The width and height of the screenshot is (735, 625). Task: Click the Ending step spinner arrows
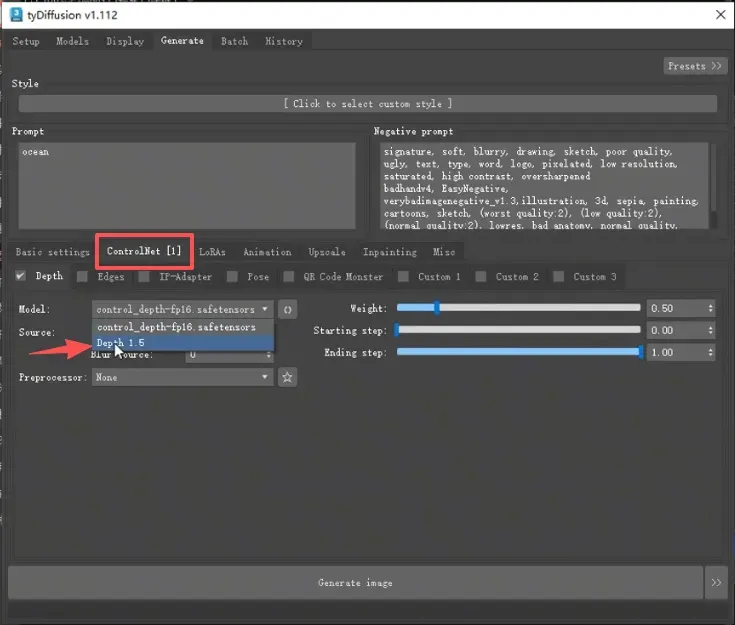[711, 352]
